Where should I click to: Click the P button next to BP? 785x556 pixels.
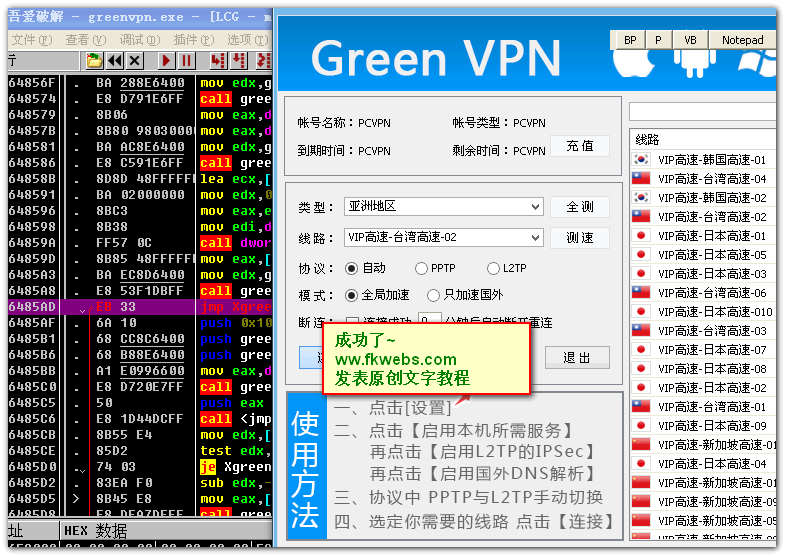658,40
